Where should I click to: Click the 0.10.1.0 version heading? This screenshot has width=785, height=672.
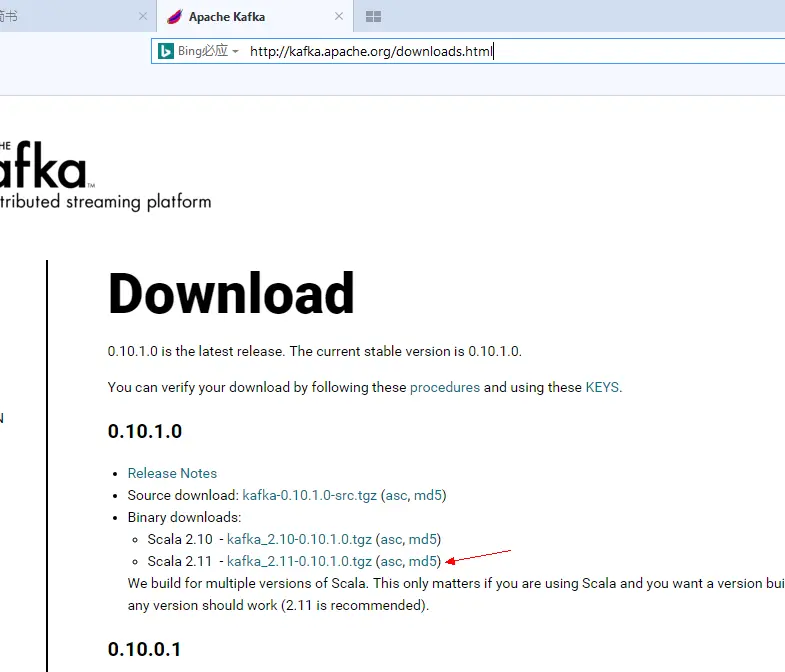tap(145, 431)
